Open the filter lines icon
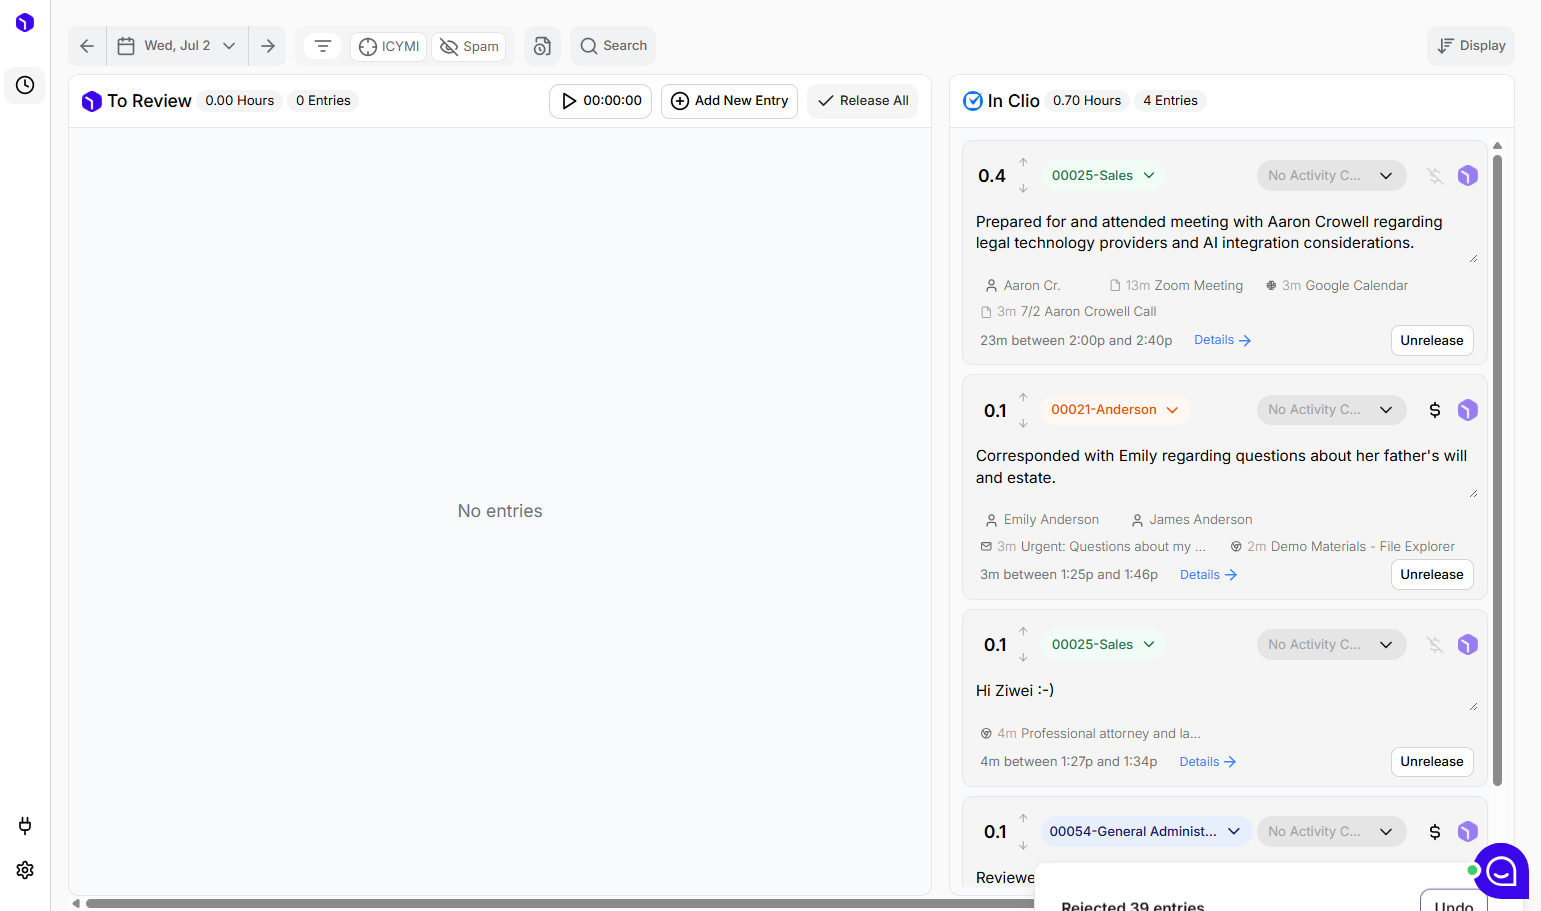 [x=323, y=46]
